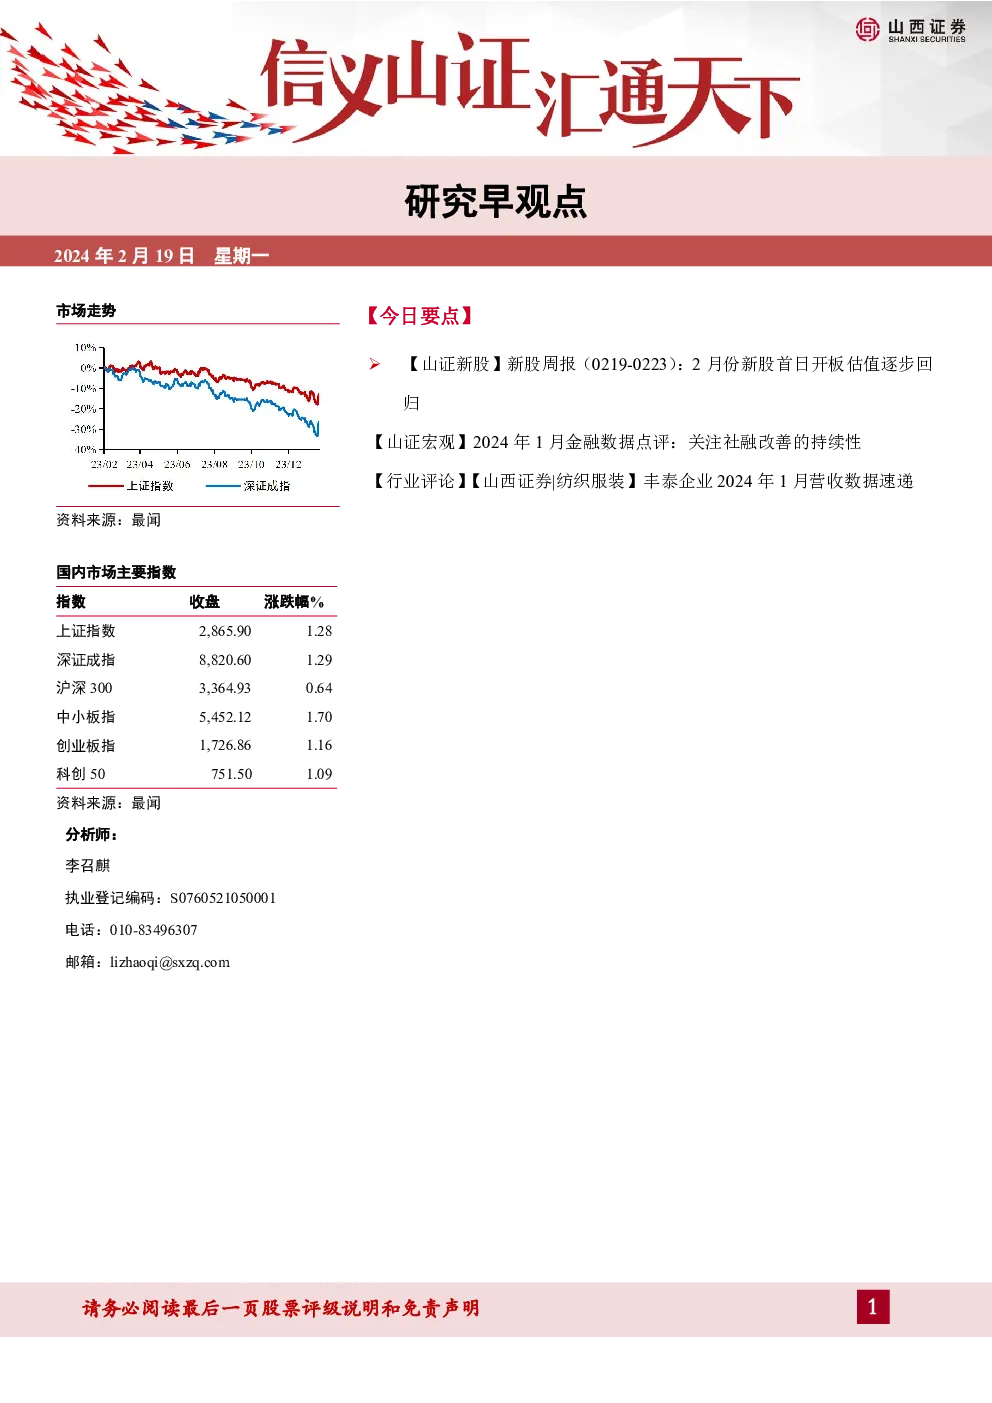Select the 科创 50 row label
Screen dimensions: 992x1403
point(81,774)
